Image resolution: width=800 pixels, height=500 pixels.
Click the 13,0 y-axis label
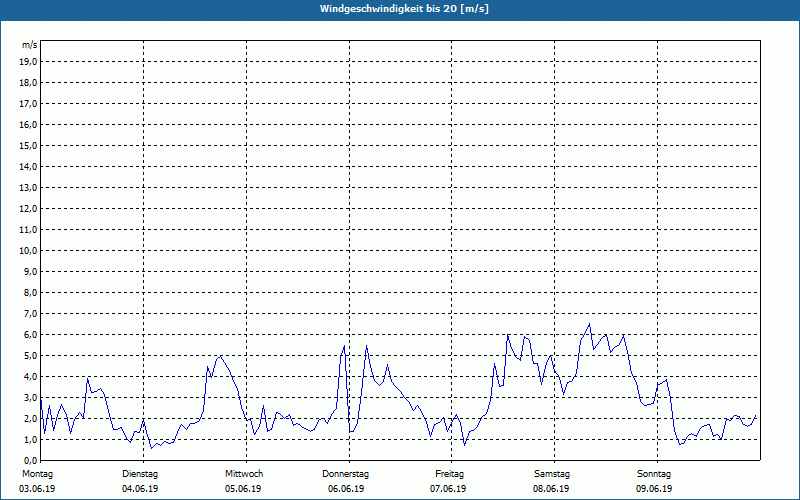(x=28, y=187)
